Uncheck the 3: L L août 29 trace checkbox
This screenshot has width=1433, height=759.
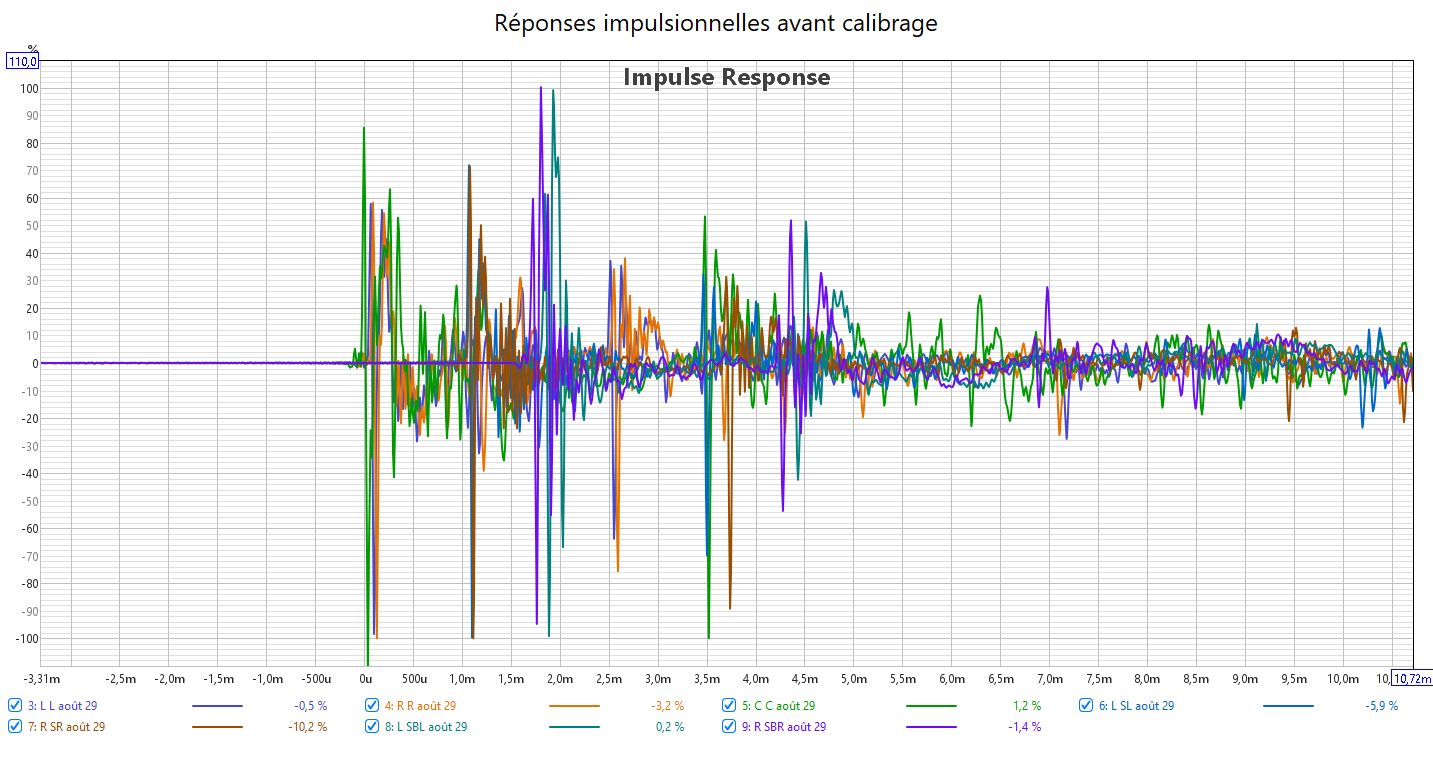click(x=15, y=705)
